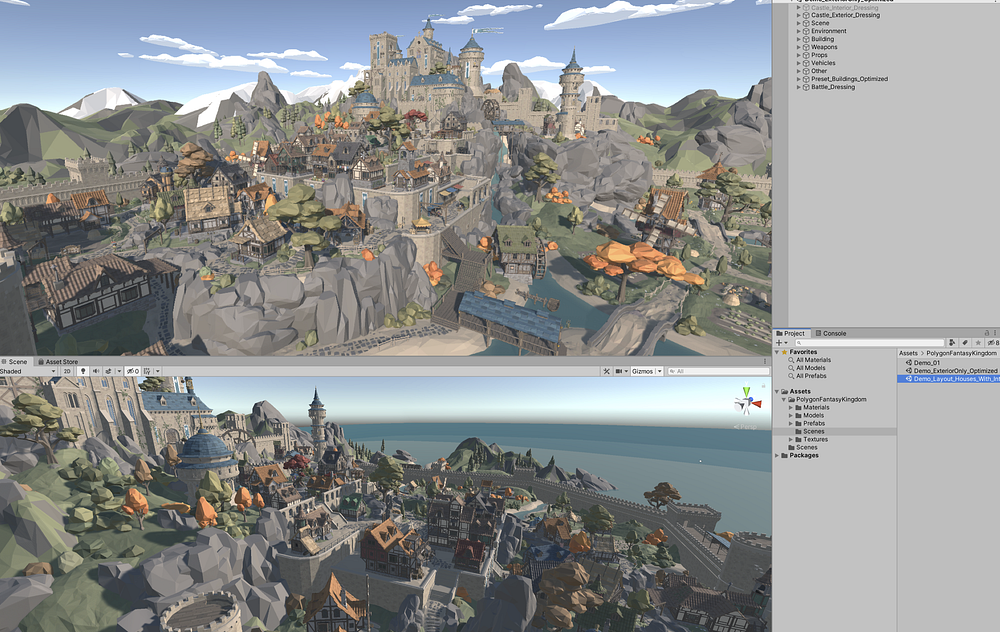
Task: Collapse the PolygonFantasyKingdom folder arrow
Action: click(x=784, y=399)
